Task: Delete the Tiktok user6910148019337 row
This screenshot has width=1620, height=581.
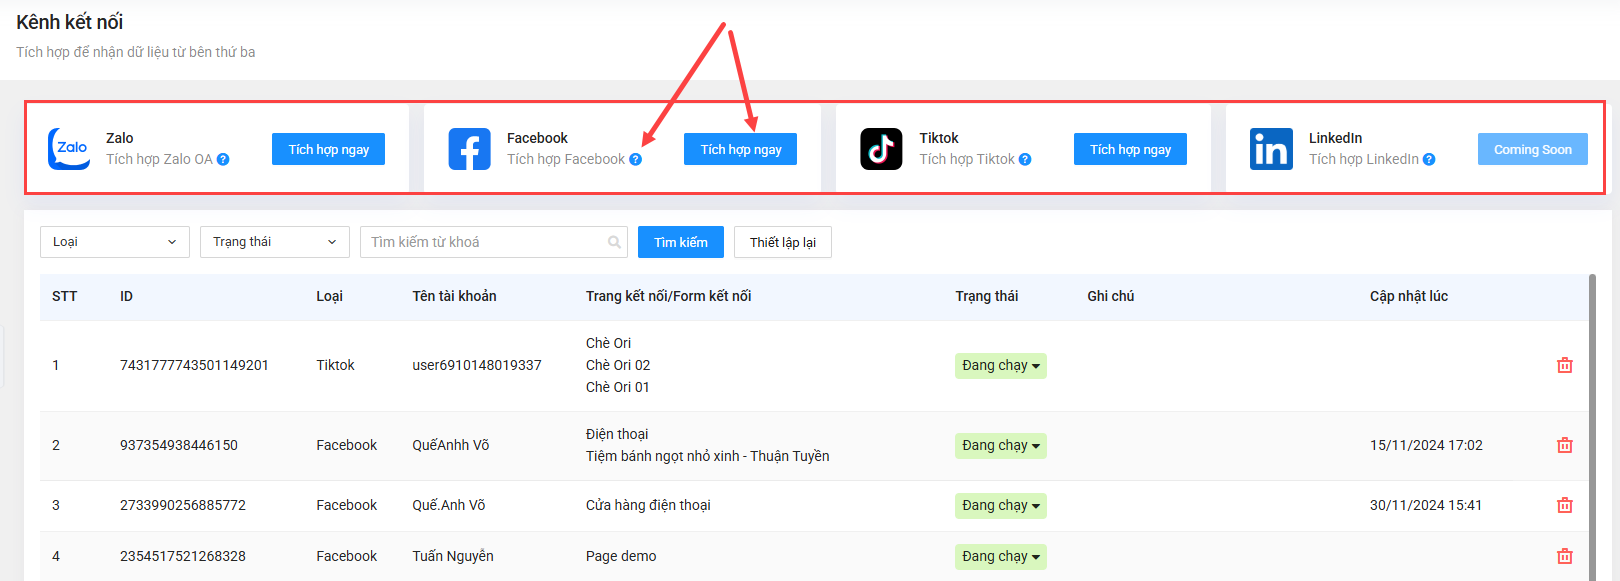Action: [x=1565, y=365]
